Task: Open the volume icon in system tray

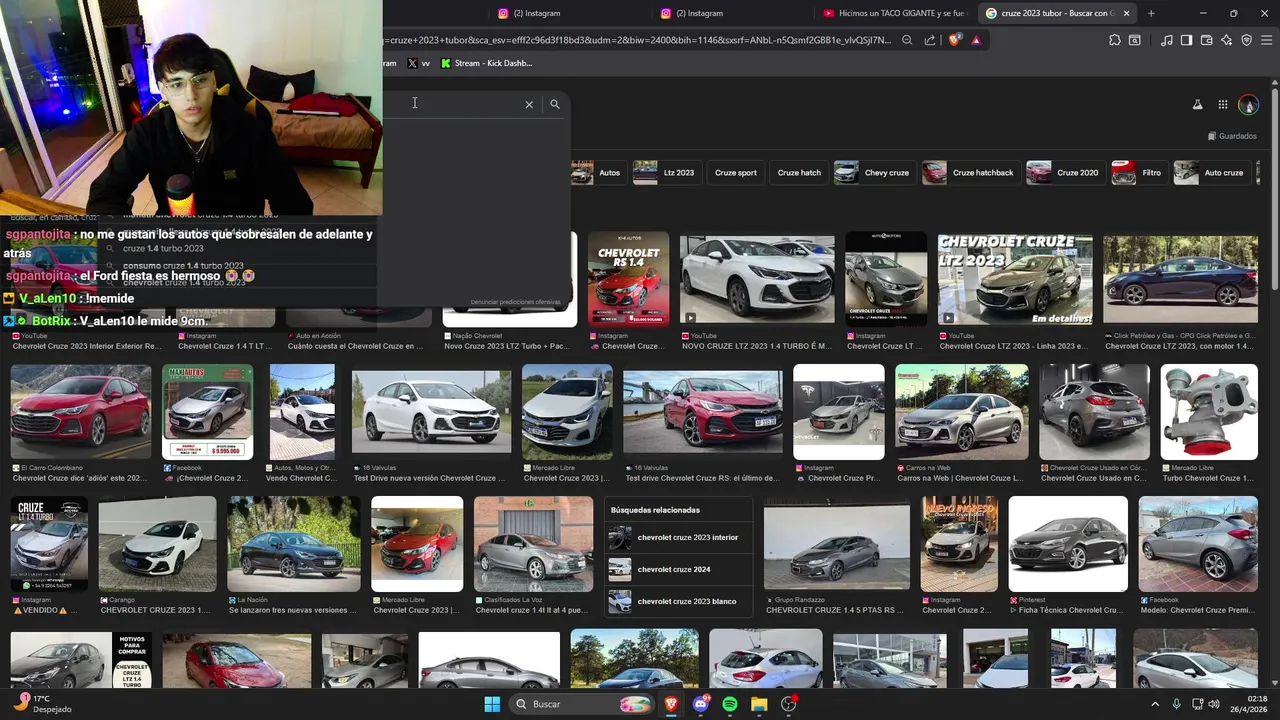Action: (1214, 704)
